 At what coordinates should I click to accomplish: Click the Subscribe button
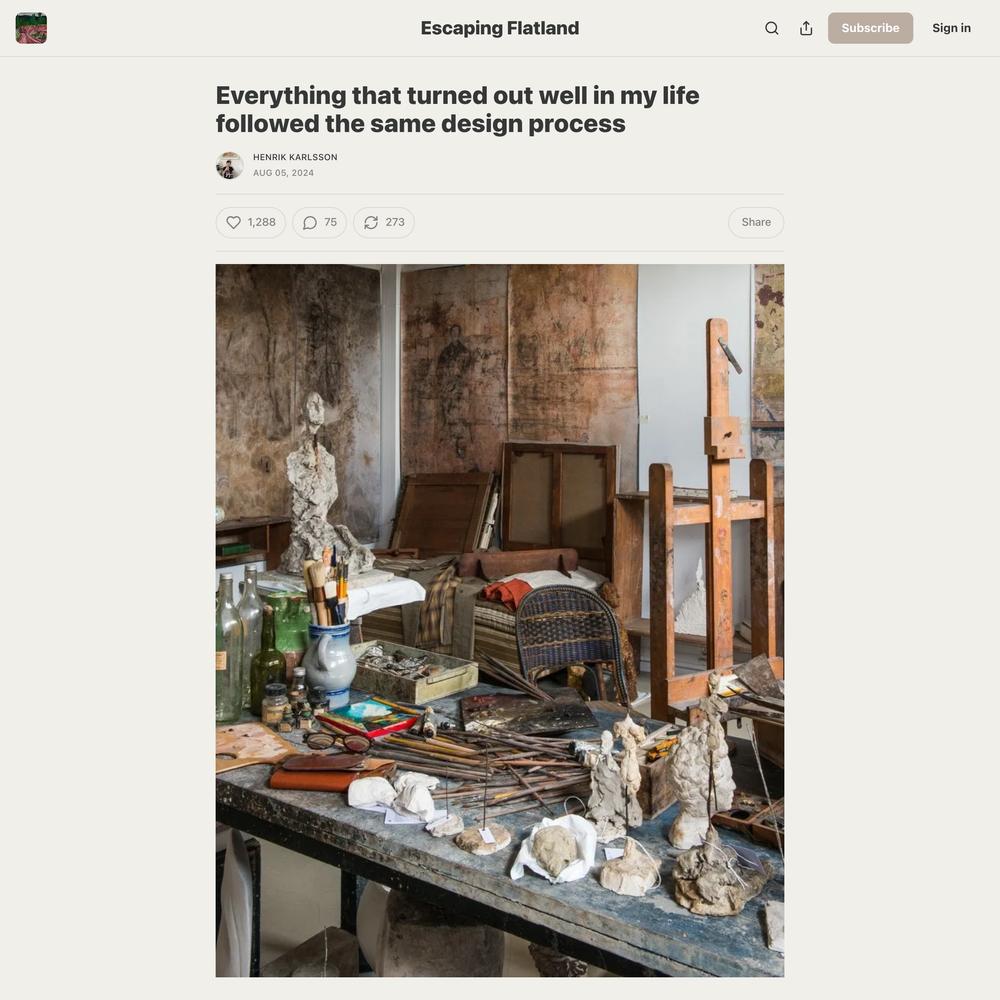(x=870, y=28)
